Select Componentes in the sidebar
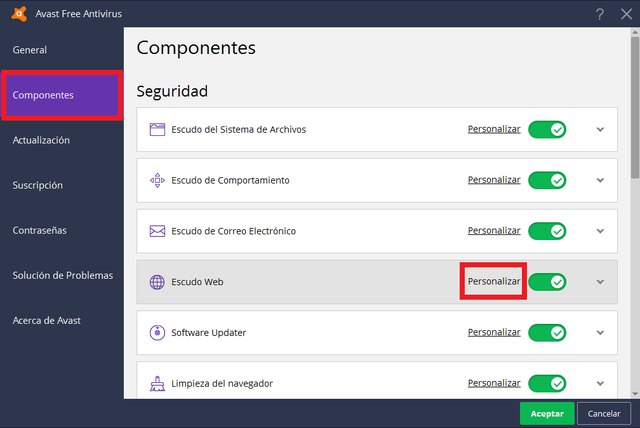 point(62,95)
